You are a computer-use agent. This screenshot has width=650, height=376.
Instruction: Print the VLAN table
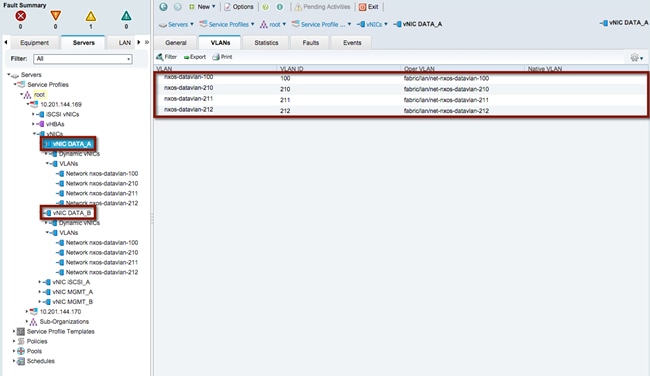pyautogui.click(x=222, y=57)
